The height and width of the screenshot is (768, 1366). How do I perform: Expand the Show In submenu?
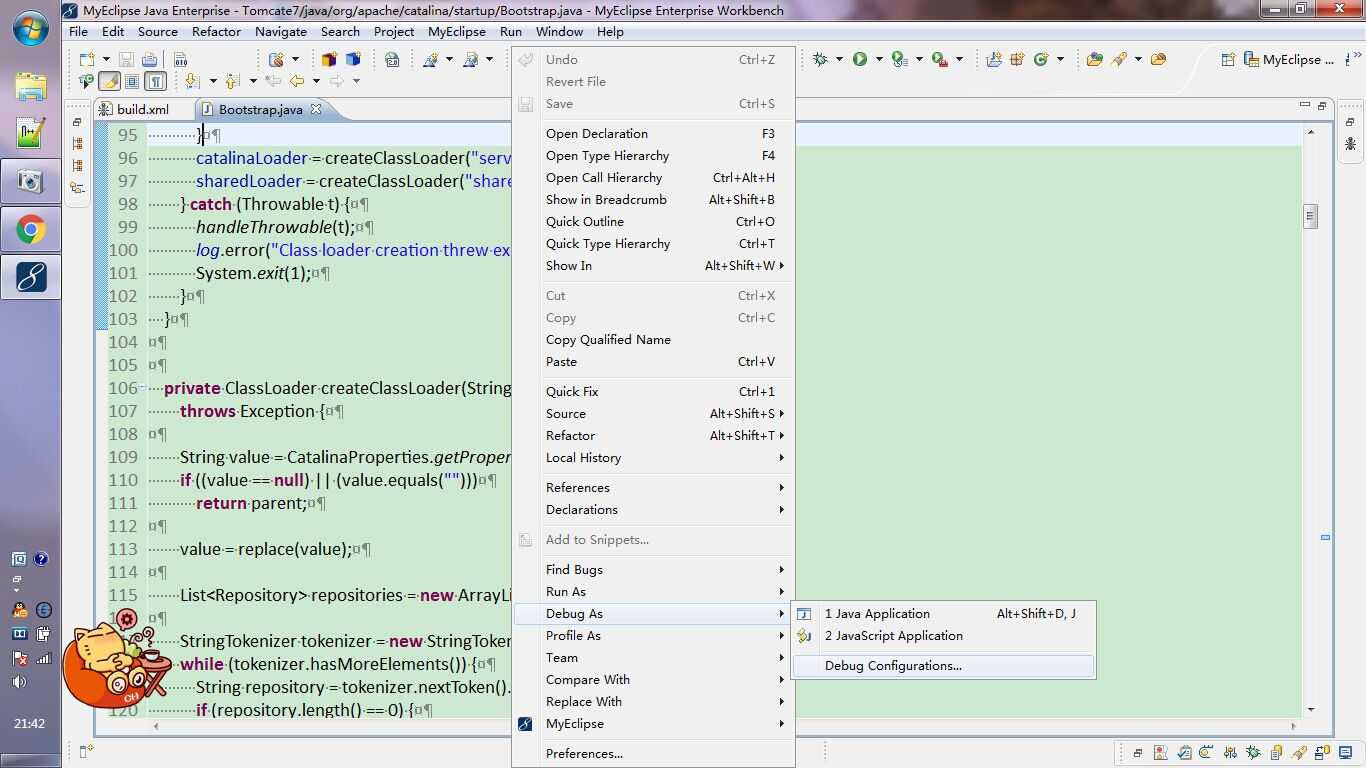654,266
